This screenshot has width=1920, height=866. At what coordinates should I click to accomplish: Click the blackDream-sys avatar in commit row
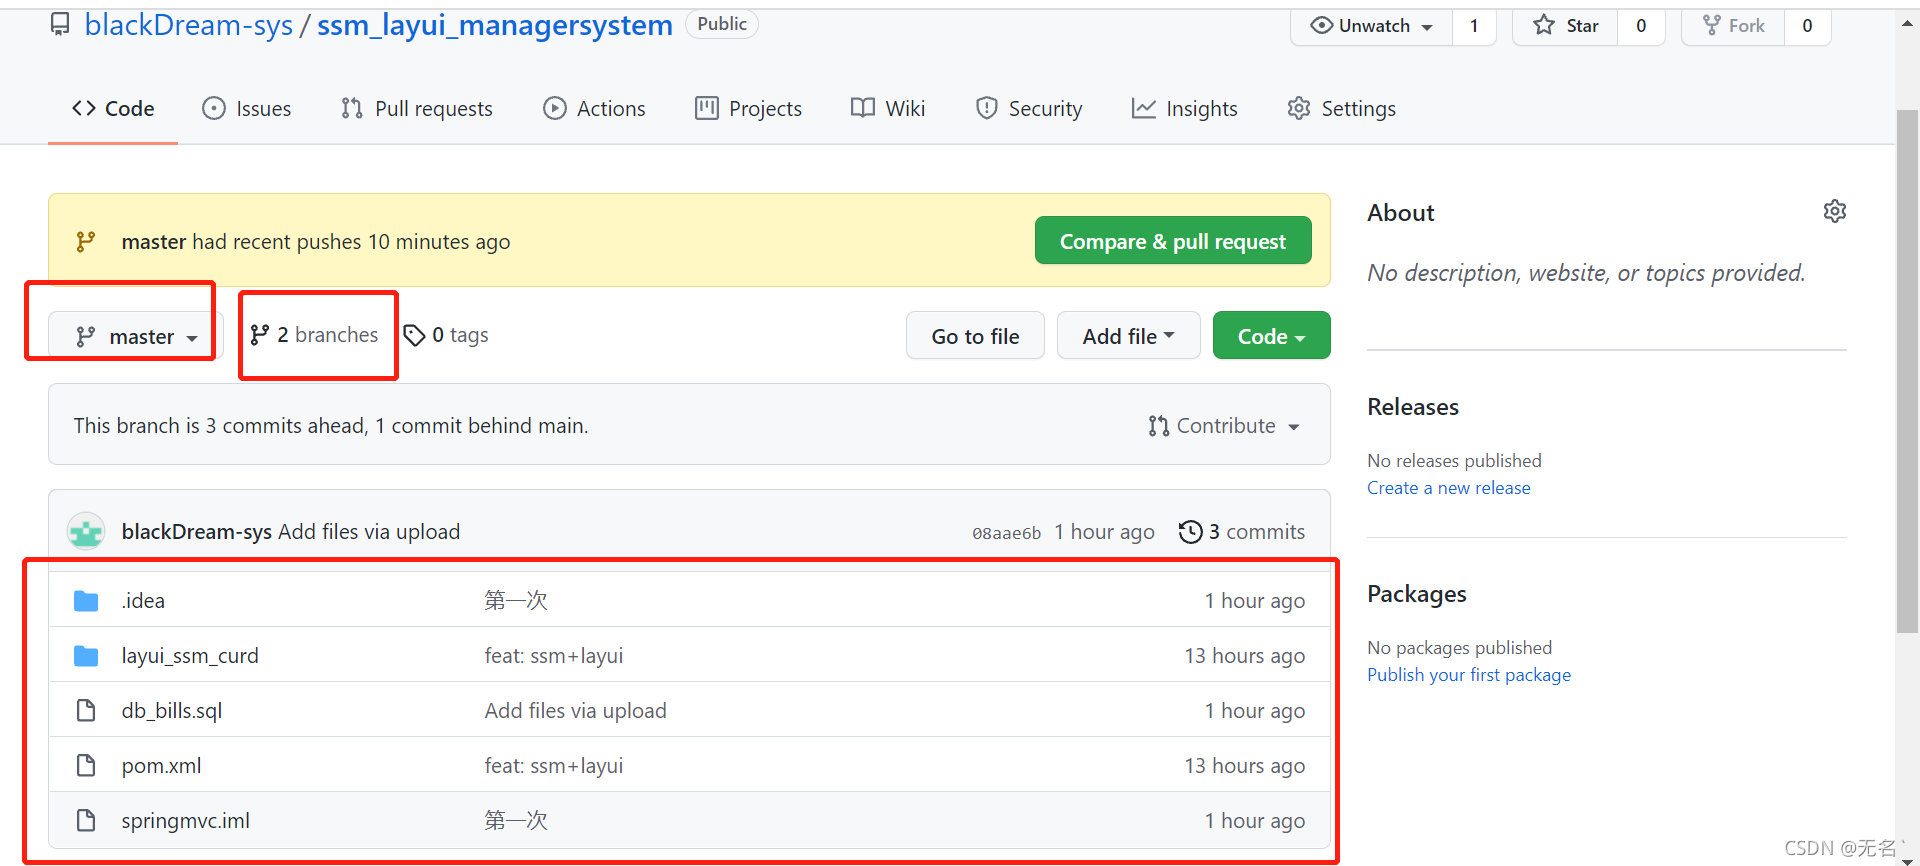point(86,532)
